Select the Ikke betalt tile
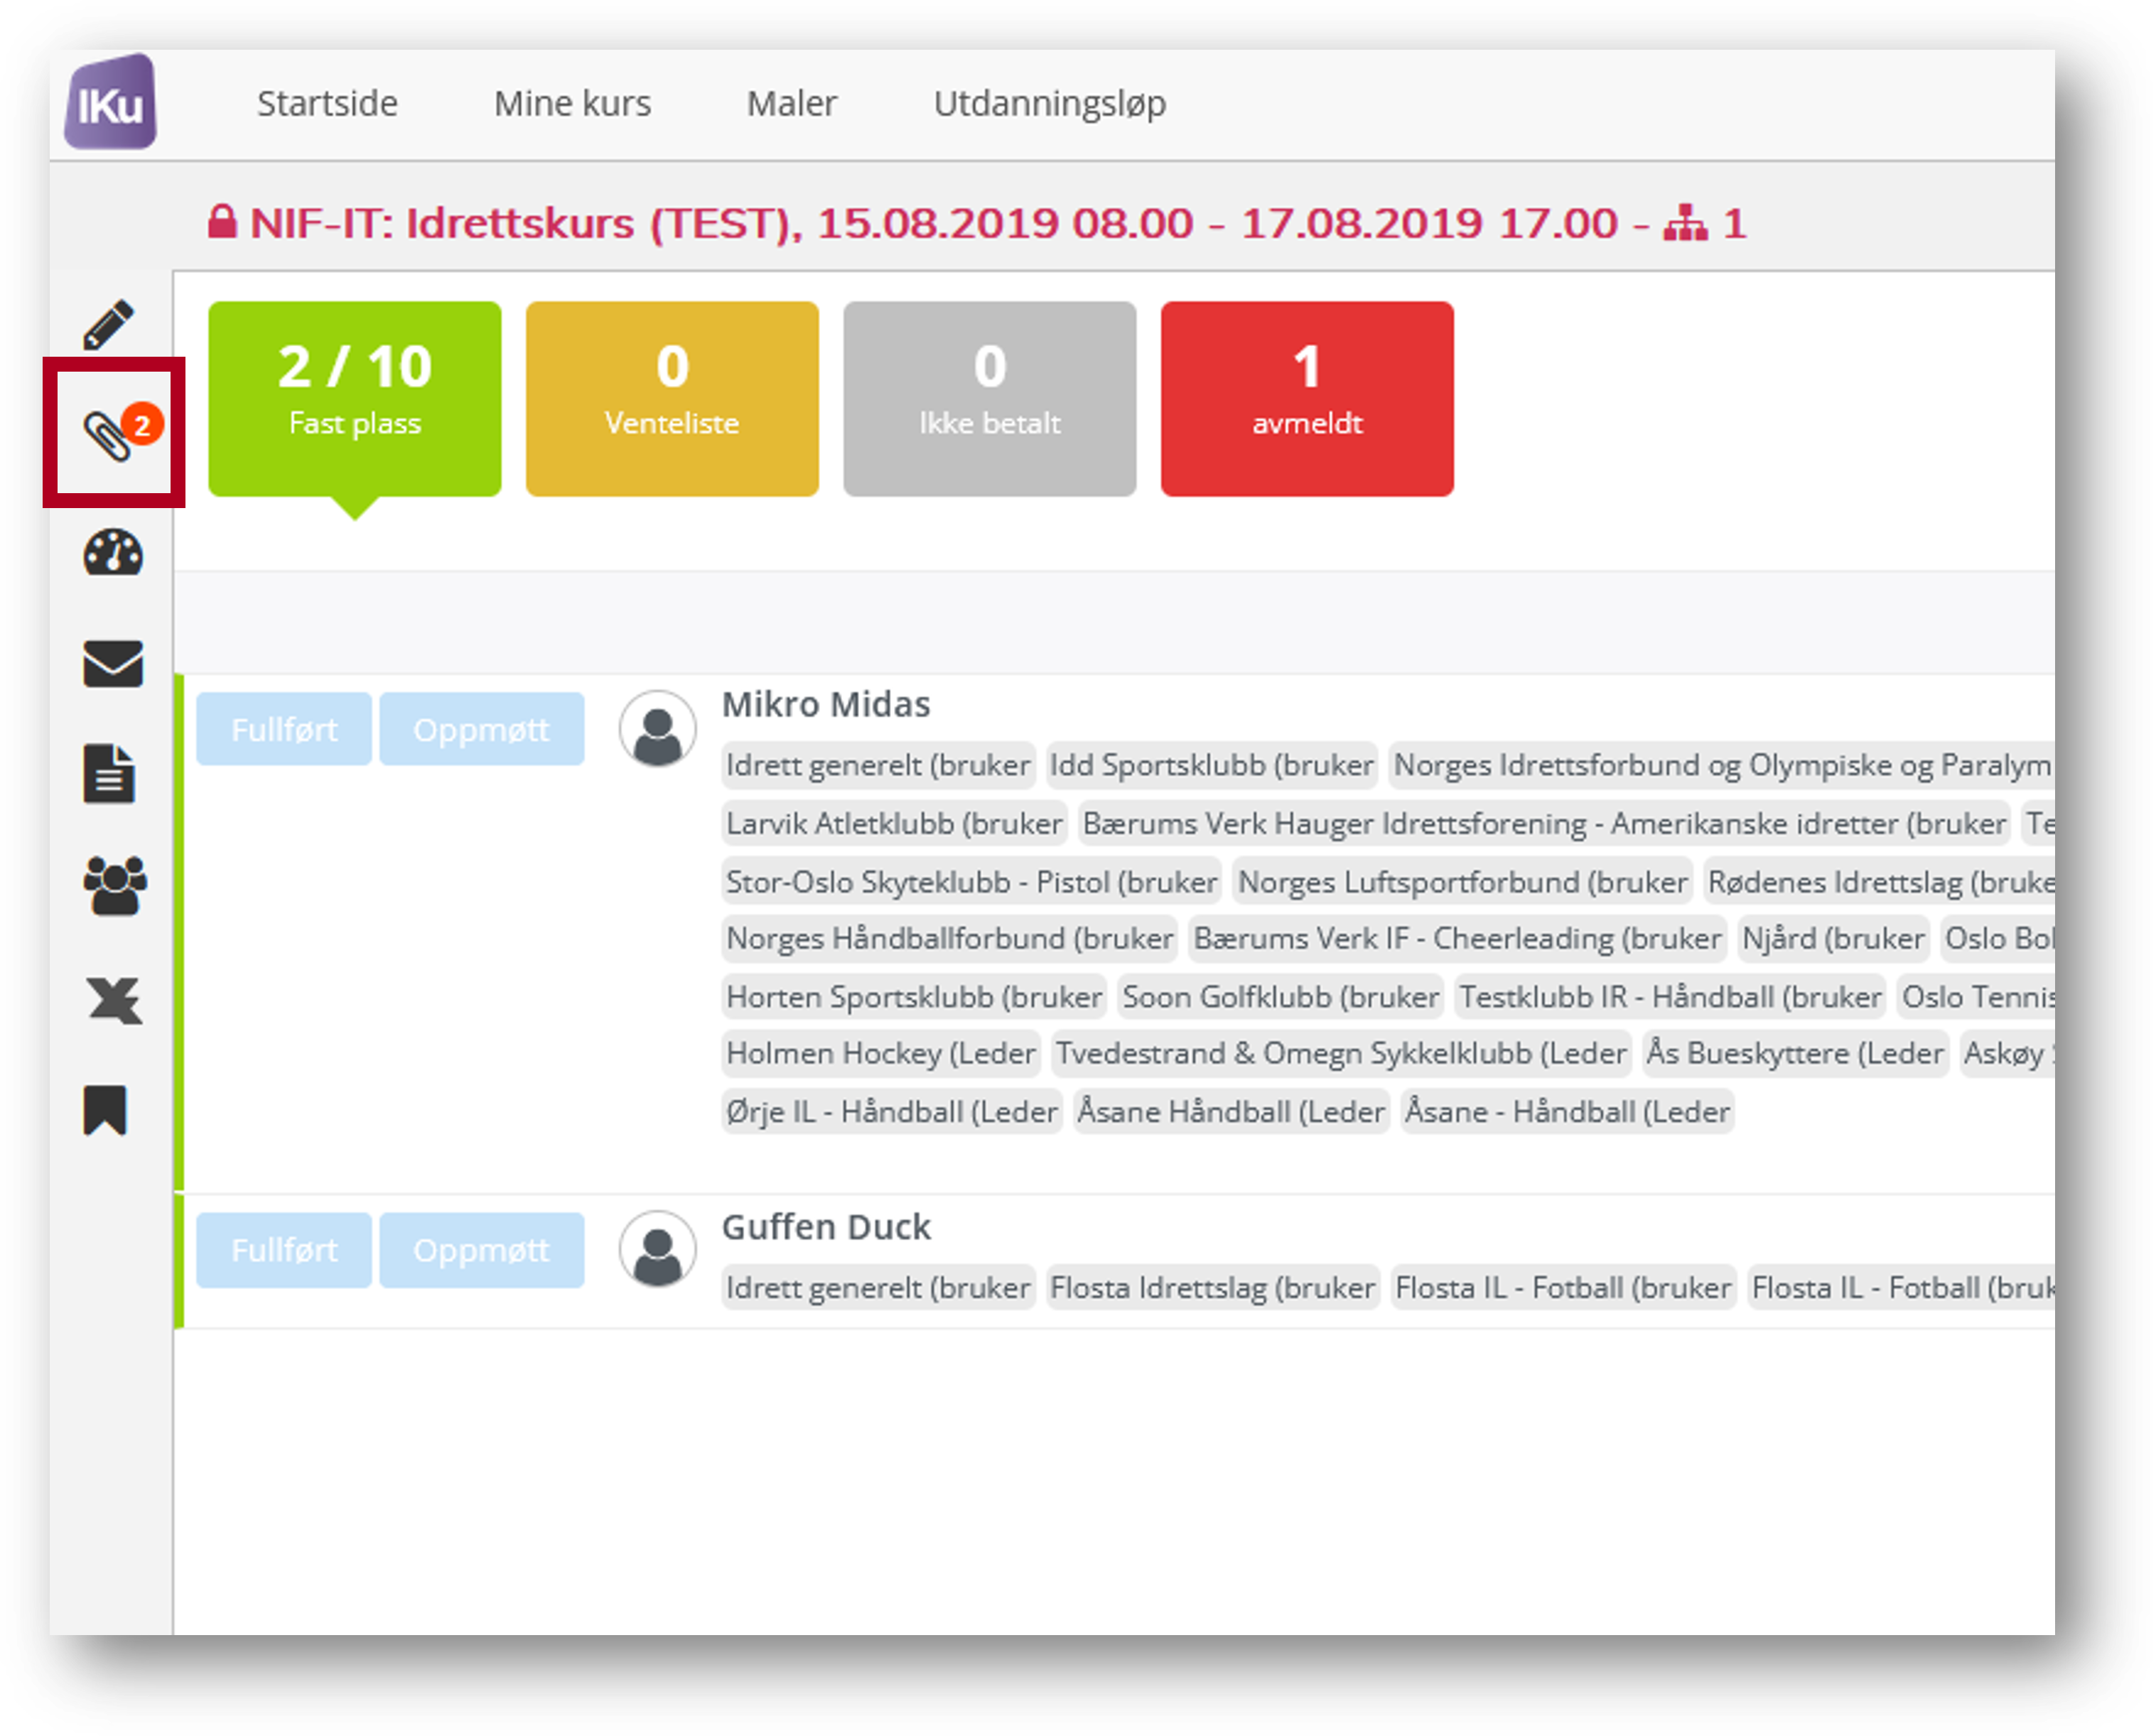Screen dimensions: 2156x1736 pos(990,399)
